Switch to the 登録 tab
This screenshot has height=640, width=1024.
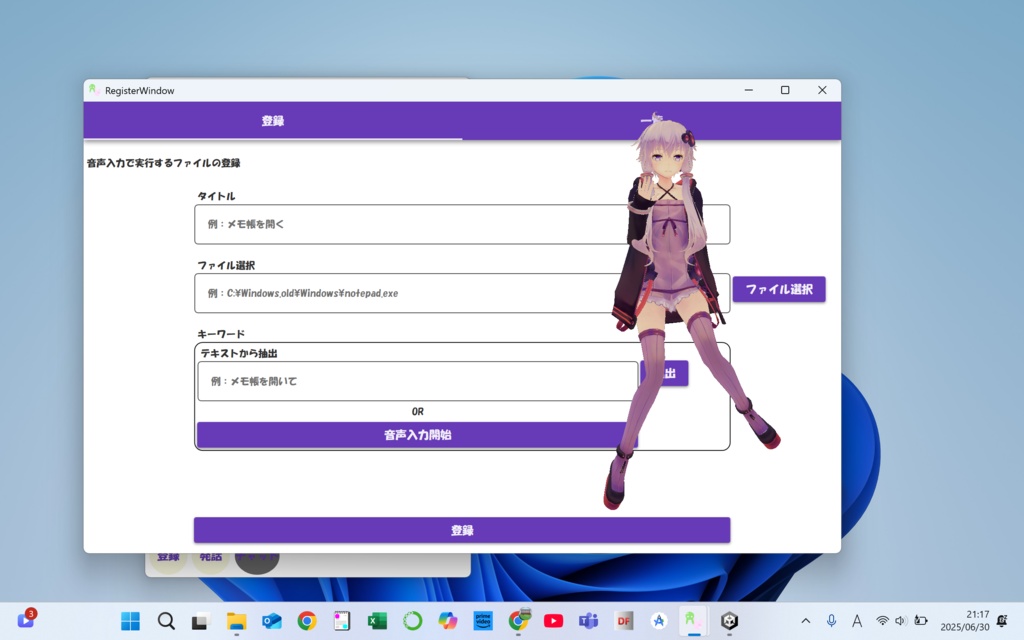click(x=273, y=120)
